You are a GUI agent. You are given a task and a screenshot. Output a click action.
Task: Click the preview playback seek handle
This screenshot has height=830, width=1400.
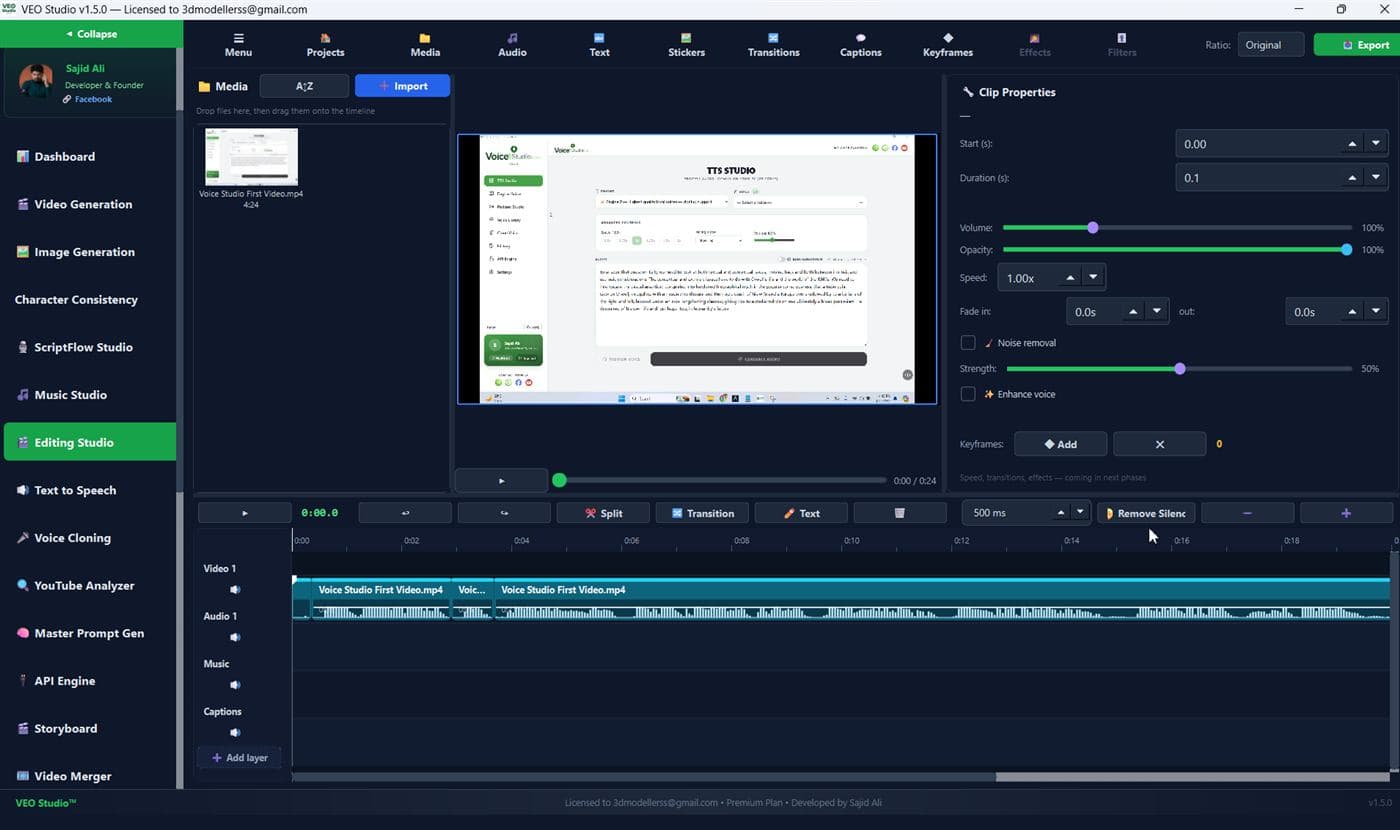point(560,480)
